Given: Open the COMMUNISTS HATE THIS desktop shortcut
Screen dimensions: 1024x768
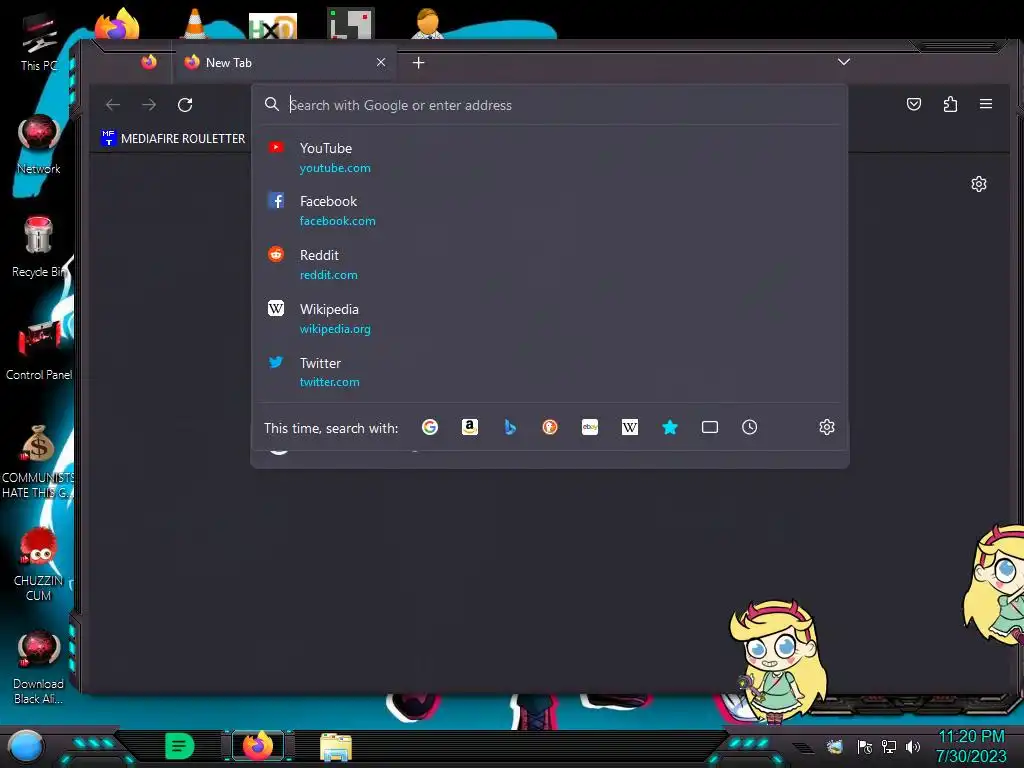Looking at the screenshot, I should click(38, 461).
